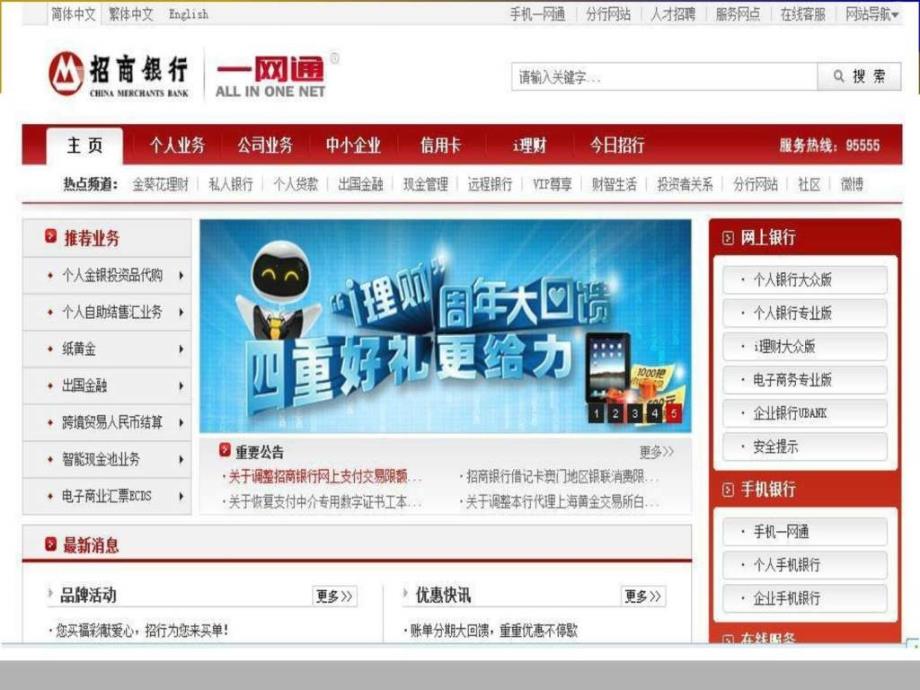This screenshot has height=690, width=920.
Task: Open the 企业手机银行 button
Action: point(805,598)
